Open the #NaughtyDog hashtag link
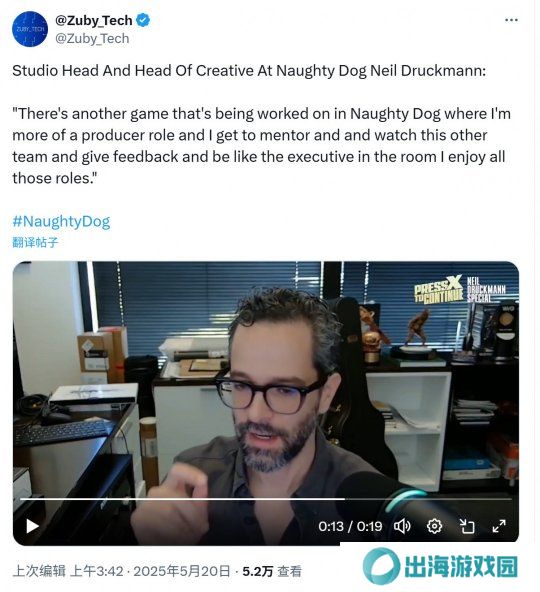This screenshot has height=592, width=540. pyautogui.click(x=61, y=221)
